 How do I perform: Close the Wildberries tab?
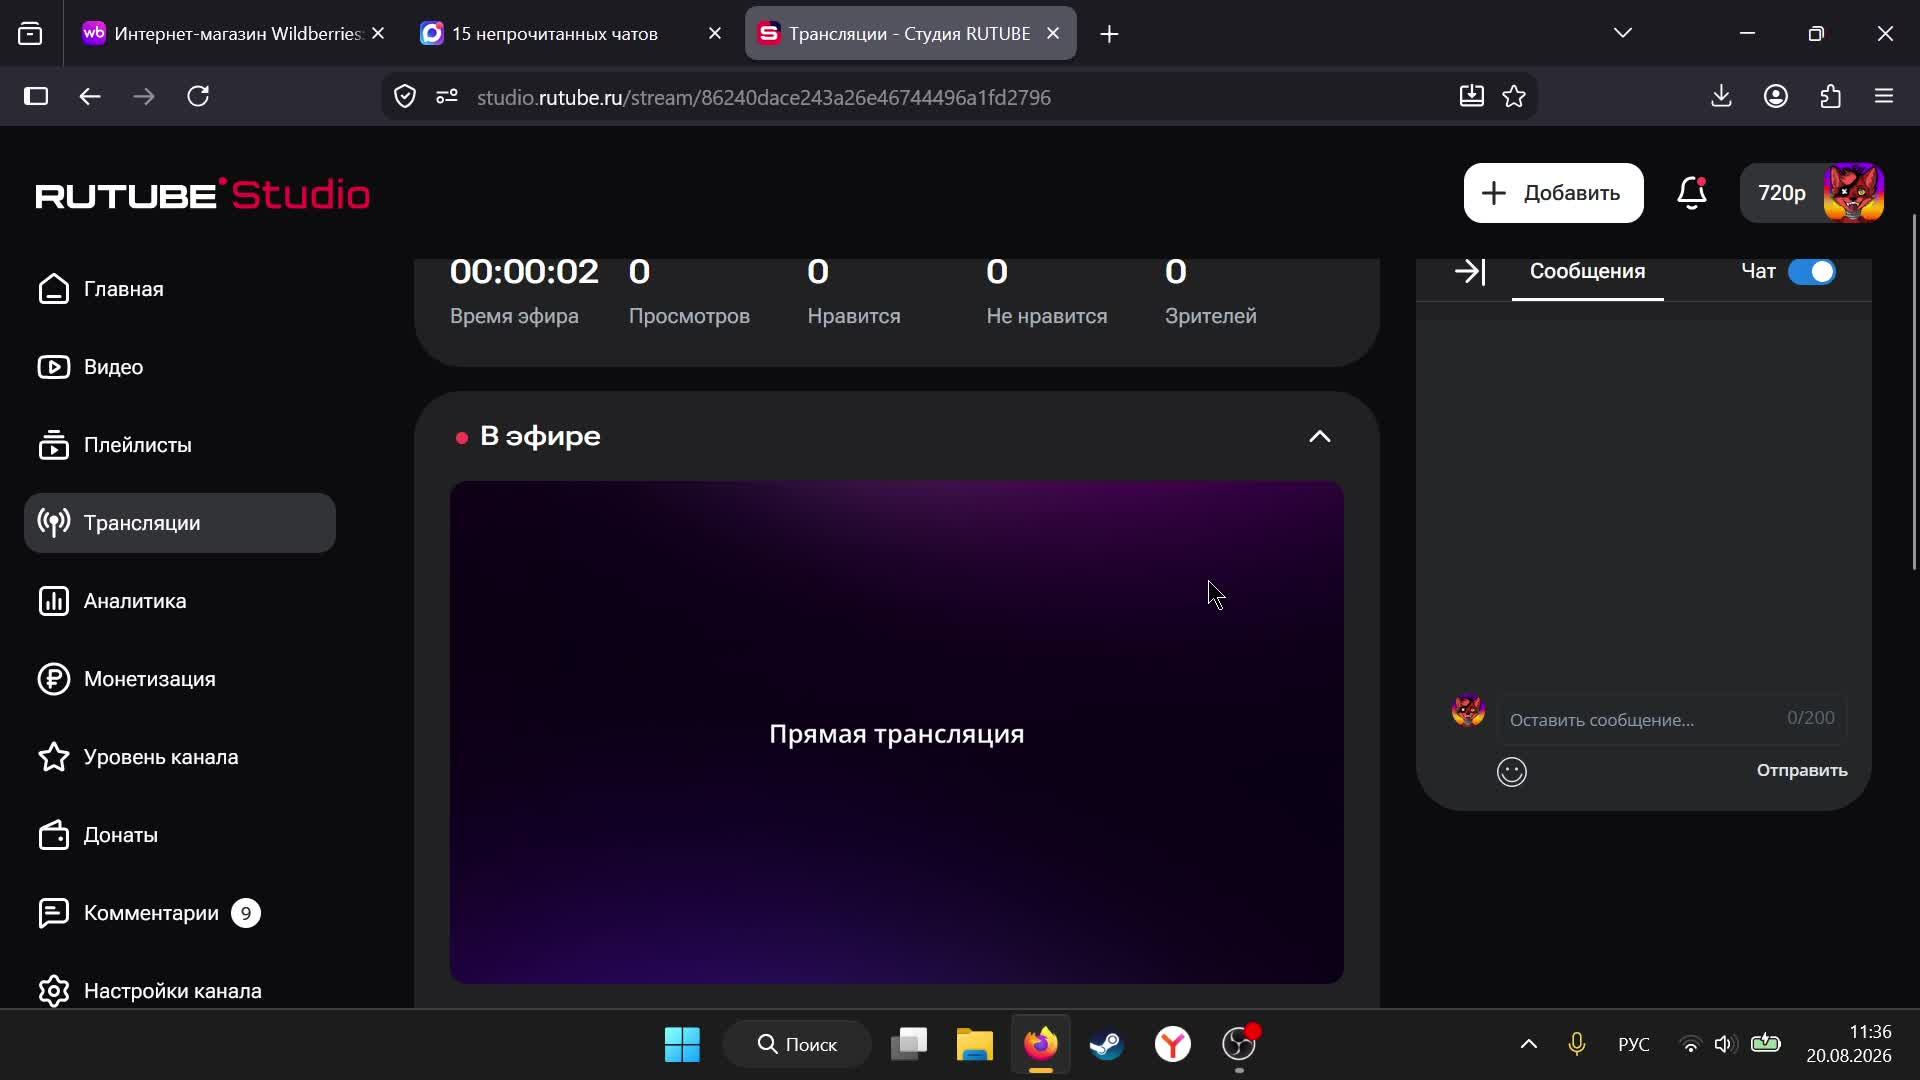click(x=378, y=34)
